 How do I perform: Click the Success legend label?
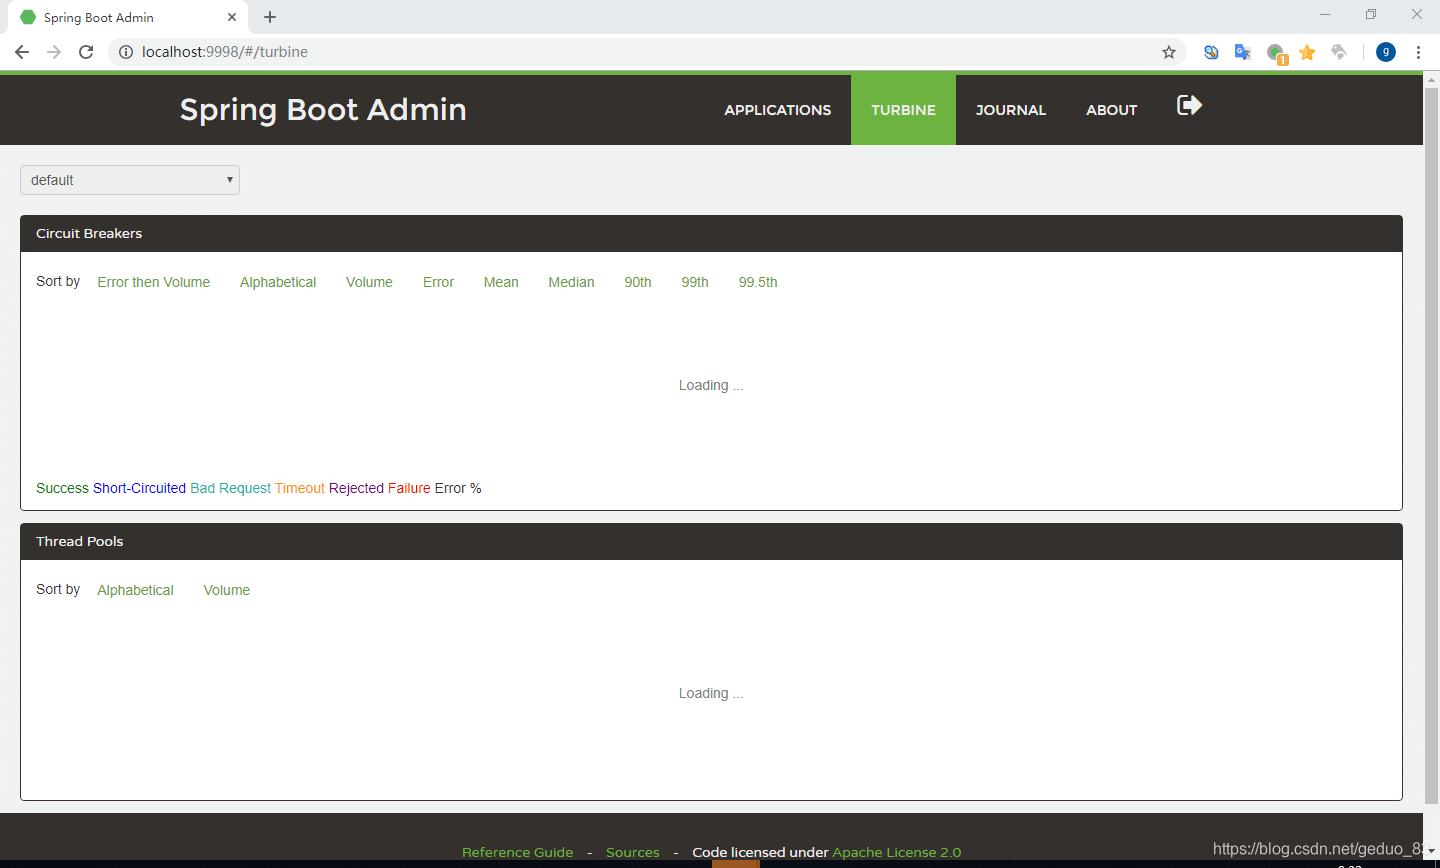[x=62, y=488]
